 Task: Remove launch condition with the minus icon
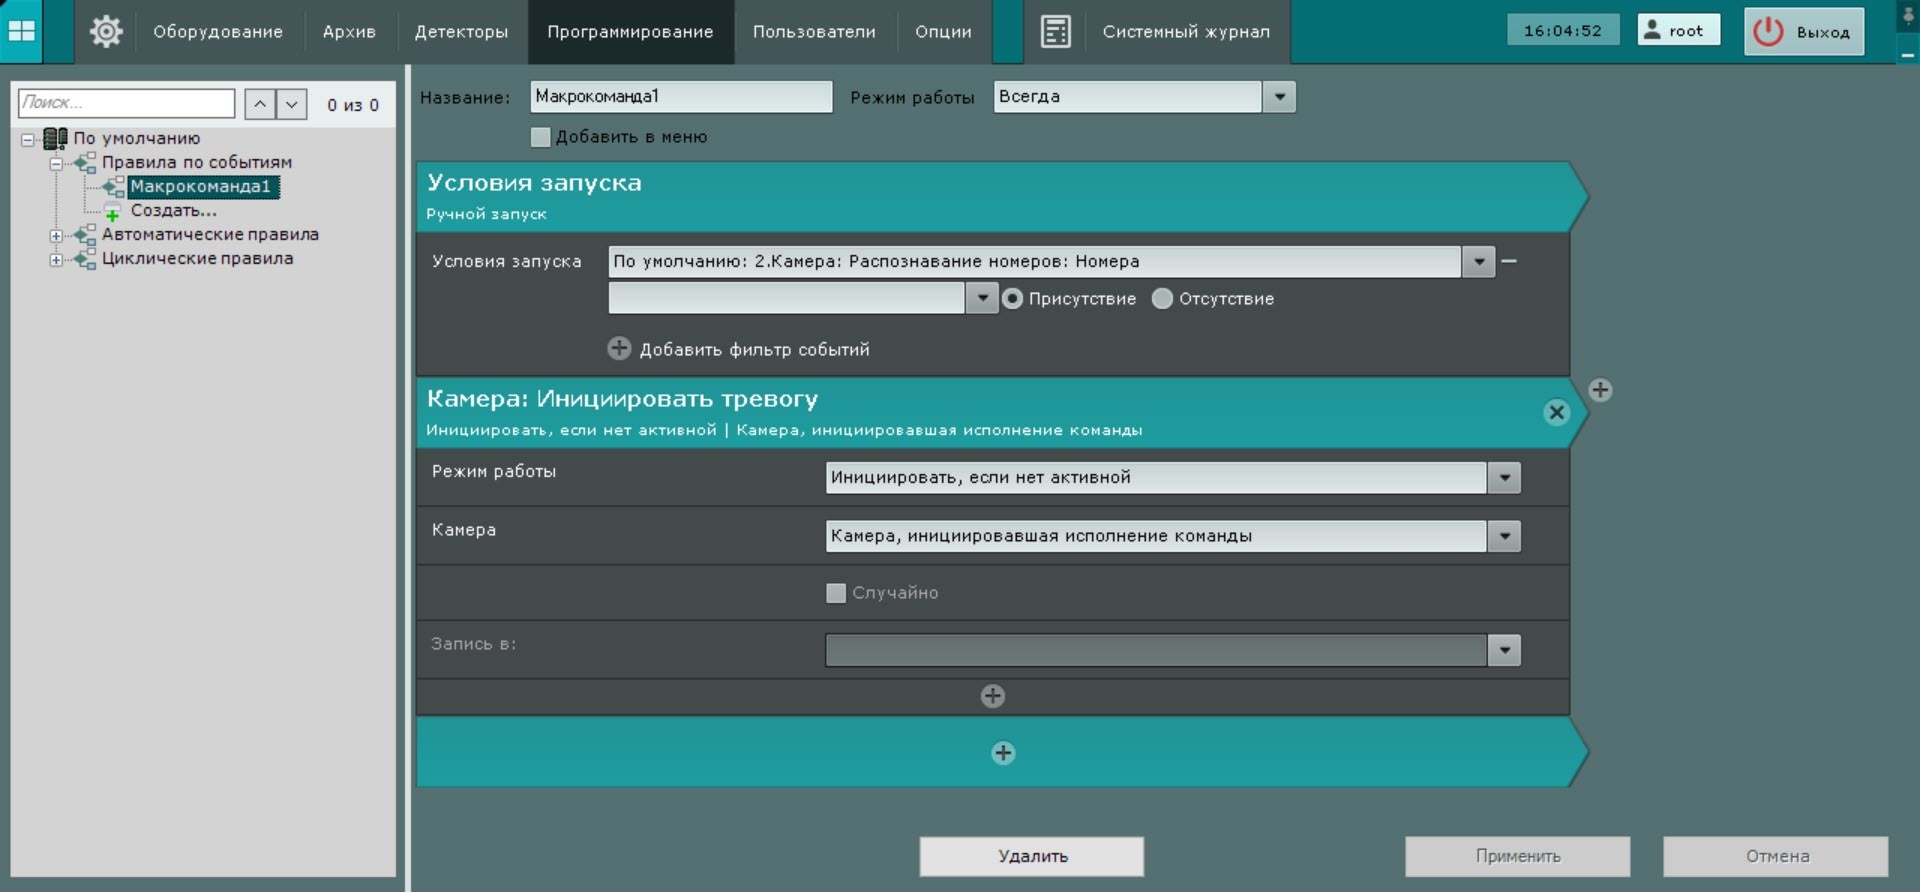[1510, 261]
